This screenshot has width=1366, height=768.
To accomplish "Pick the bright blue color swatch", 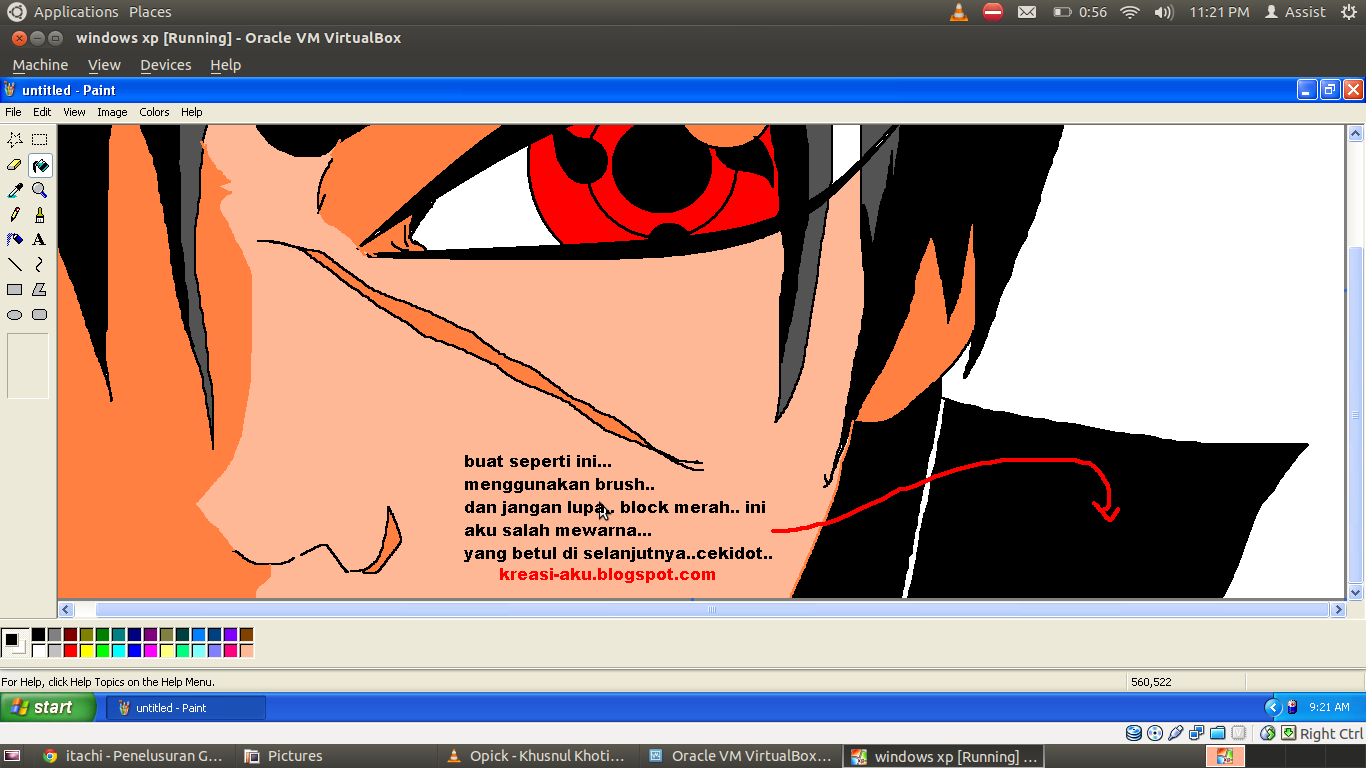I will pos(134,651).
